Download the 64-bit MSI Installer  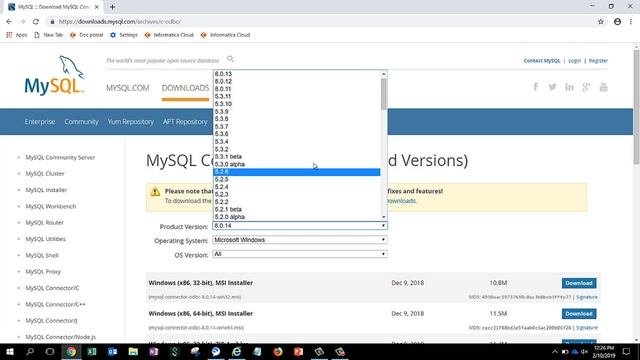(579, 314)
